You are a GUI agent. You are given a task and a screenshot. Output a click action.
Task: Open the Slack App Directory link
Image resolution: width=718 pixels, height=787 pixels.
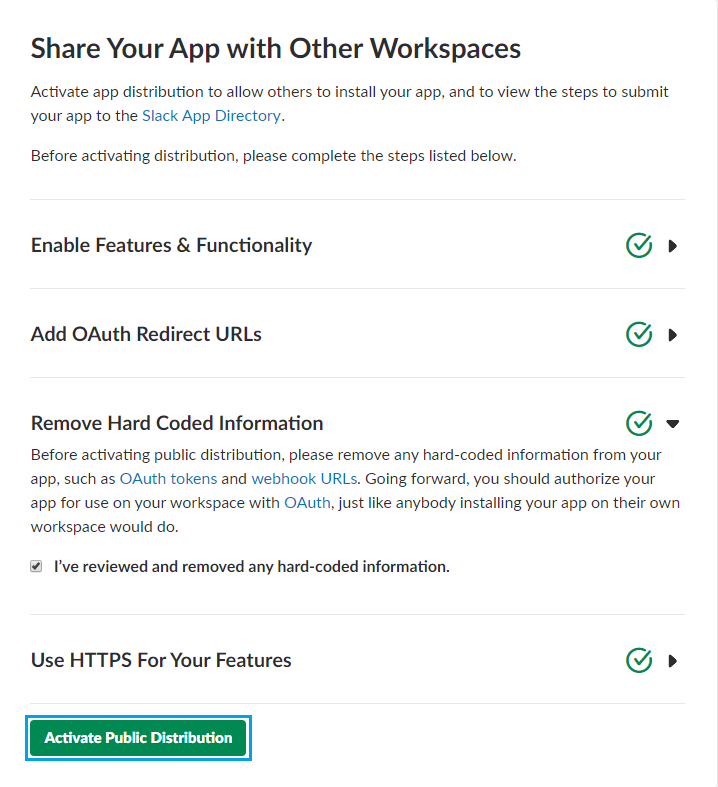pyautogui.click(x=211, y=115)
